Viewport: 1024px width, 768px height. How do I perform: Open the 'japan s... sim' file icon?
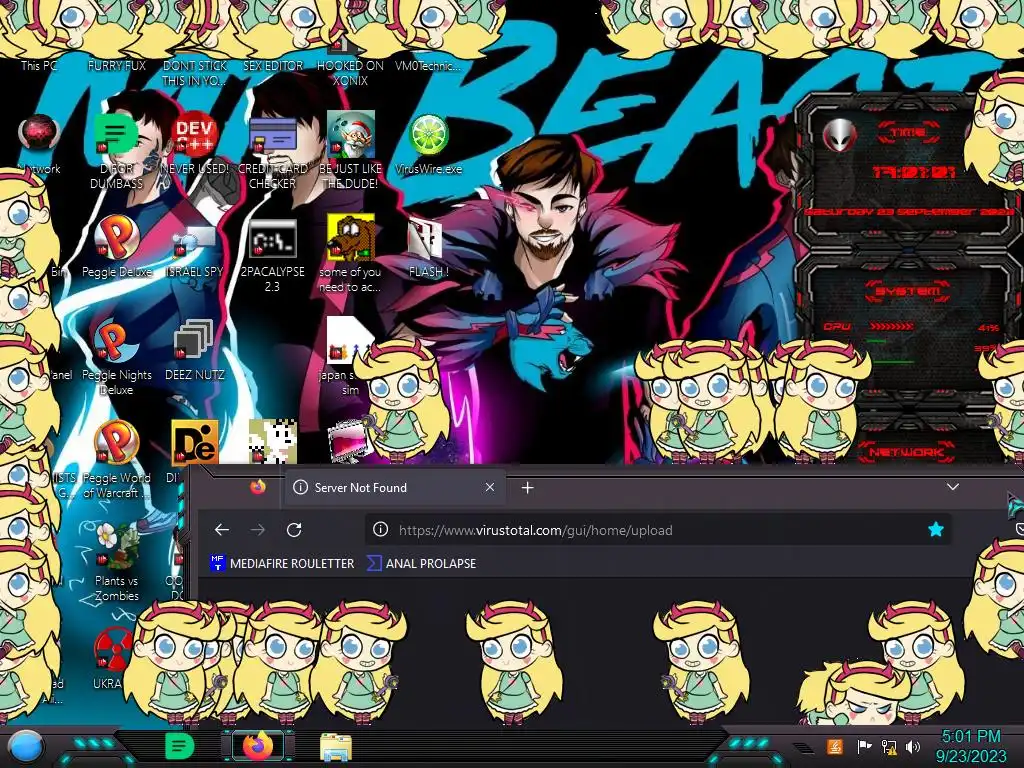tap(346, 342)
